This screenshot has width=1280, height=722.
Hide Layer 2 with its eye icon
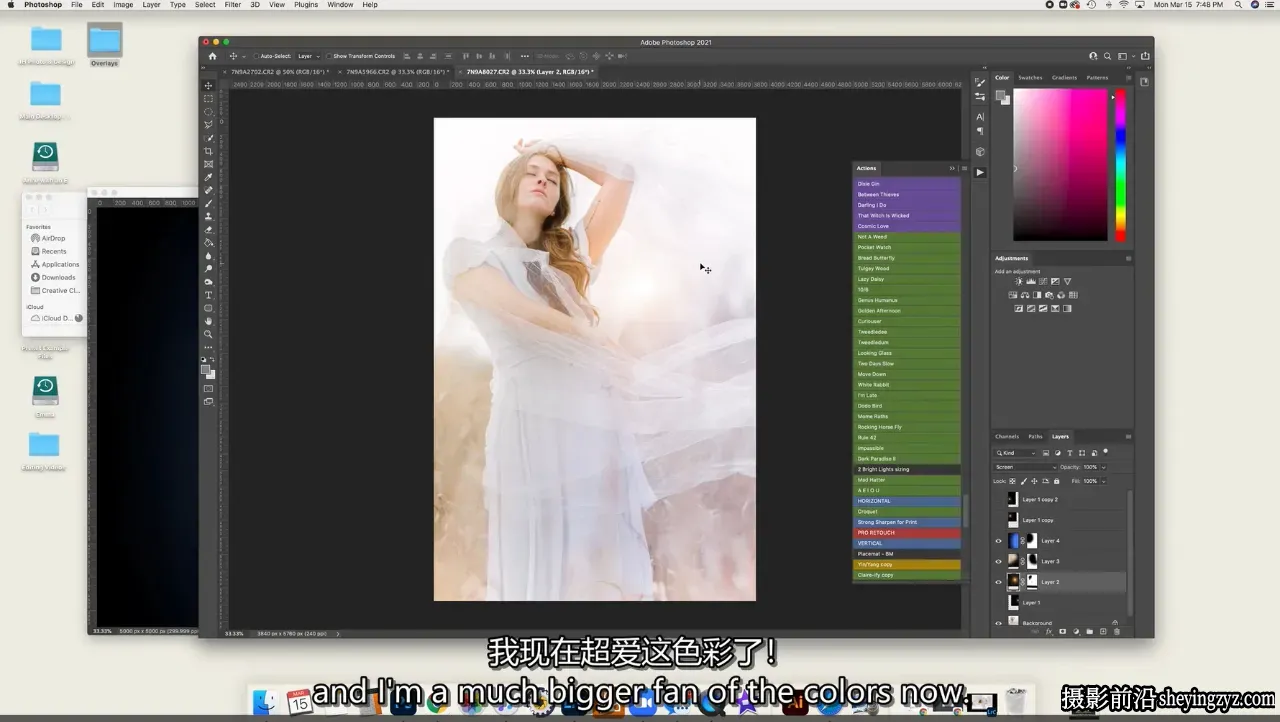click(x=998, y=582)
